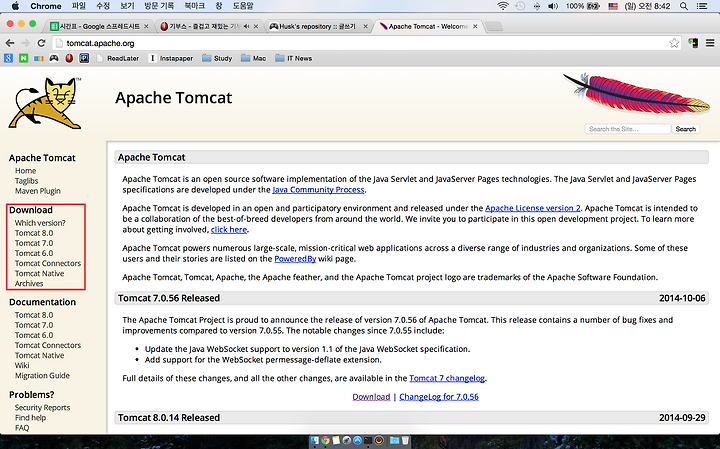Bookmark this page with the star icon
The height and width of the screenshot is (449, 720).
[x=674, y=43]
